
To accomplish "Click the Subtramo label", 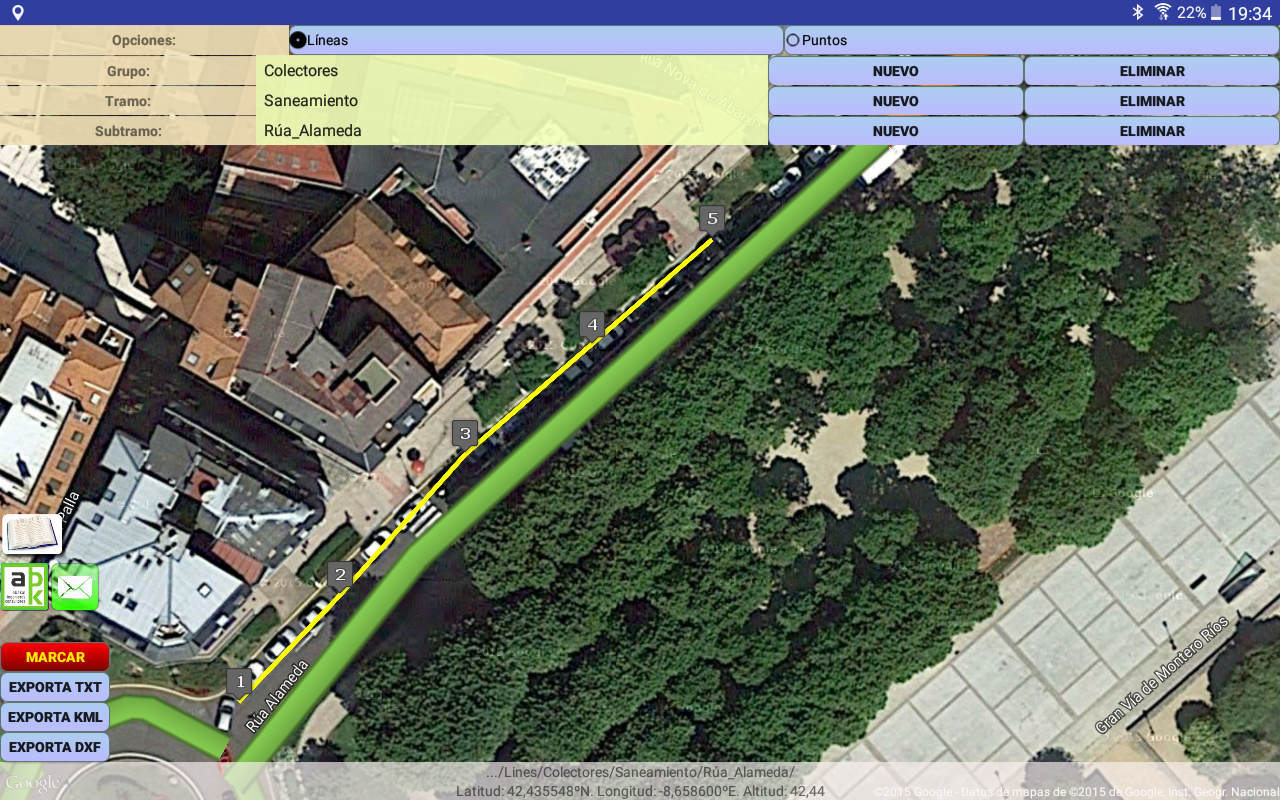I will 128,131.
